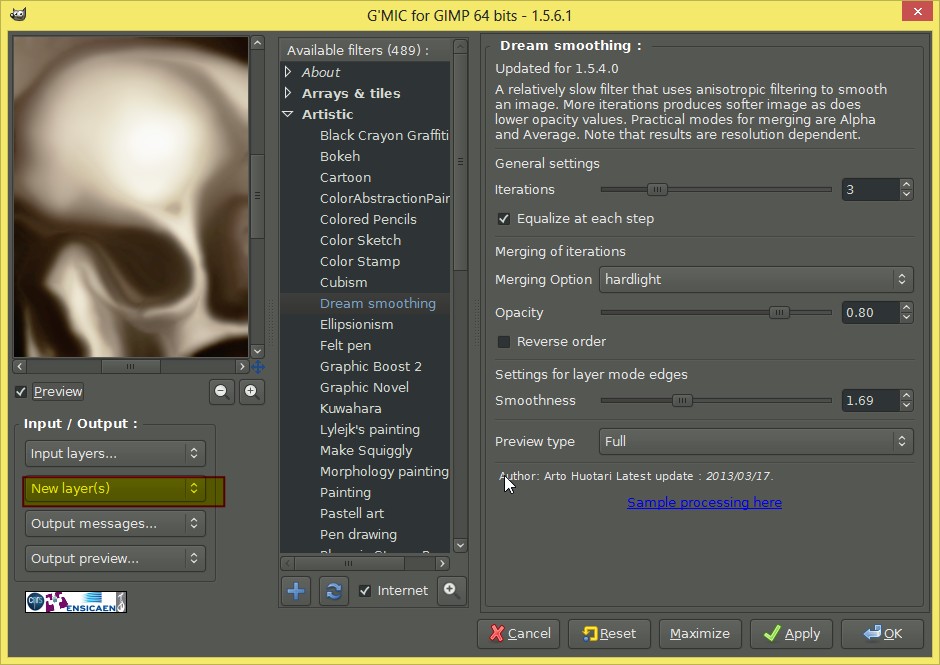Open the Input layers dropdown
The width and height of the screenshot is (940, 665).
click(x=115, y=454)
